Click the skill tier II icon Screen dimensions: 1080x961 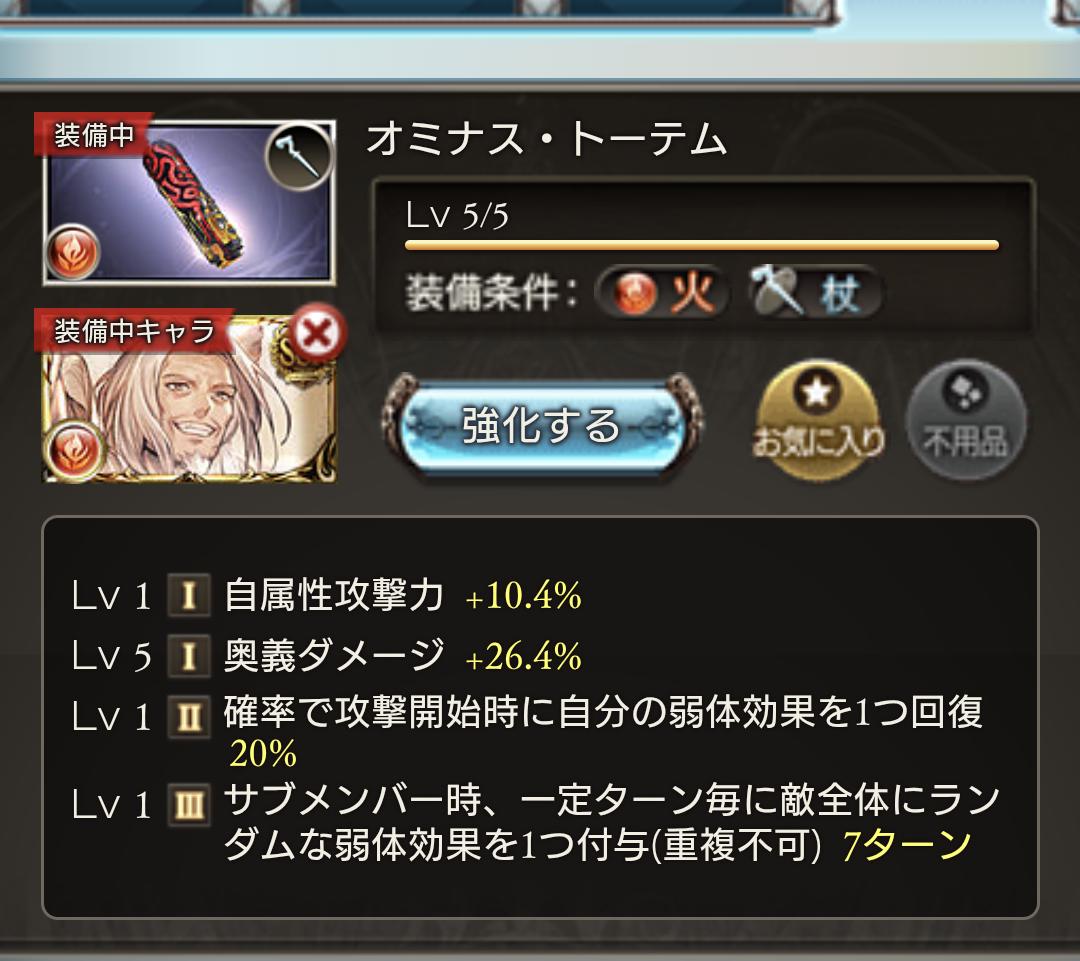189,717
